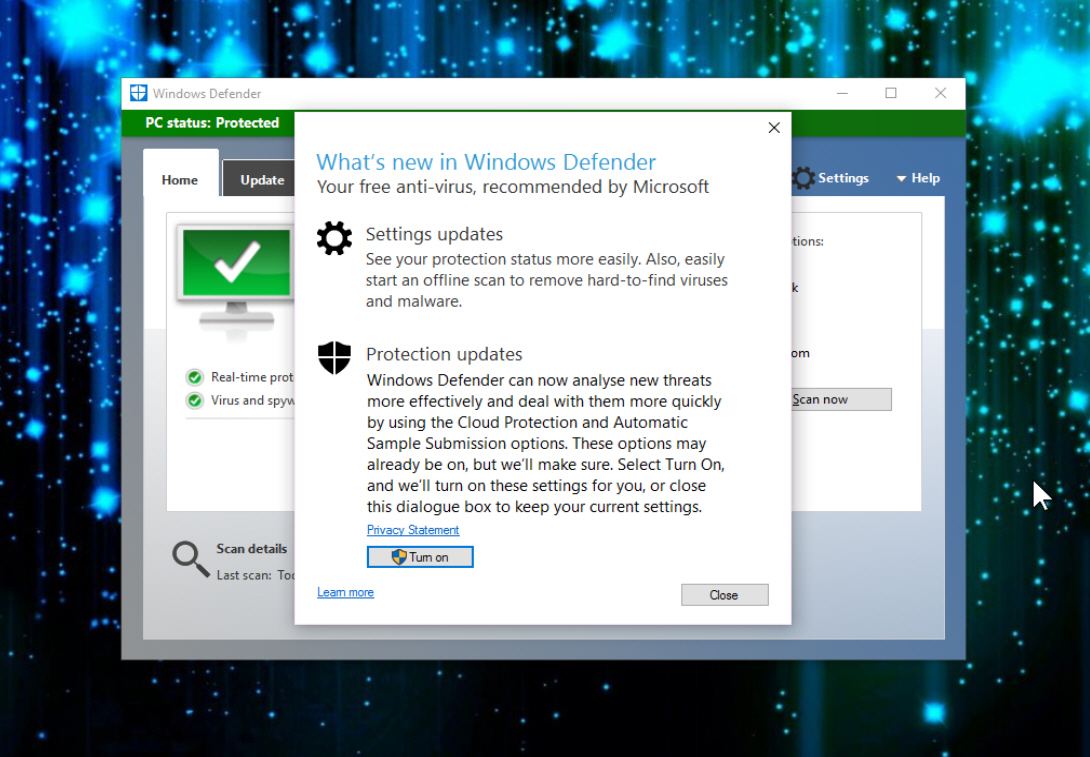Click the magnifying glass Scan details icon

tap(190, 560)
